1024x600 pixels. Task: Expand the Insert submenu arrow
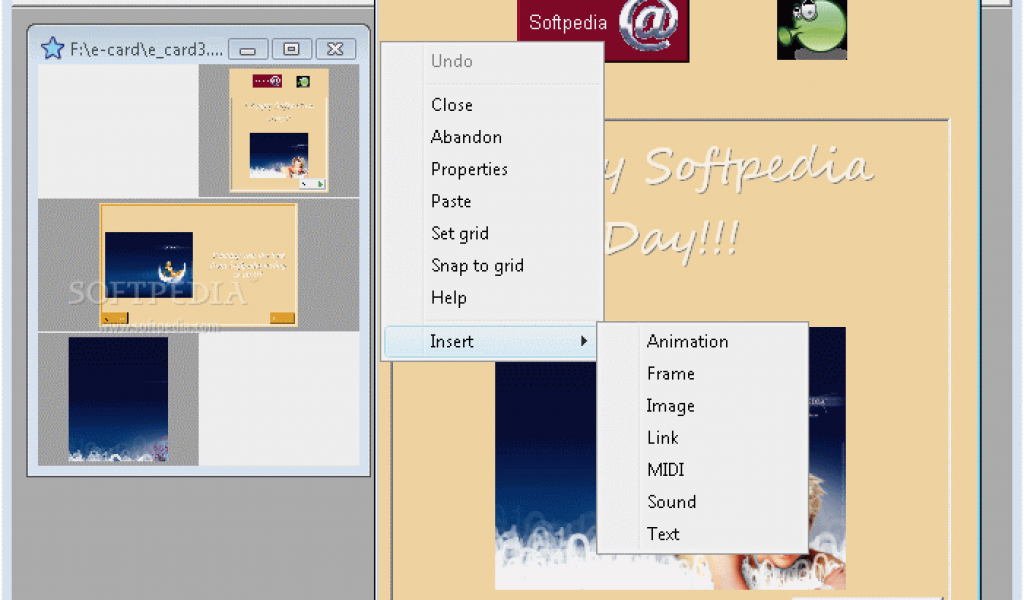point(584,341)
